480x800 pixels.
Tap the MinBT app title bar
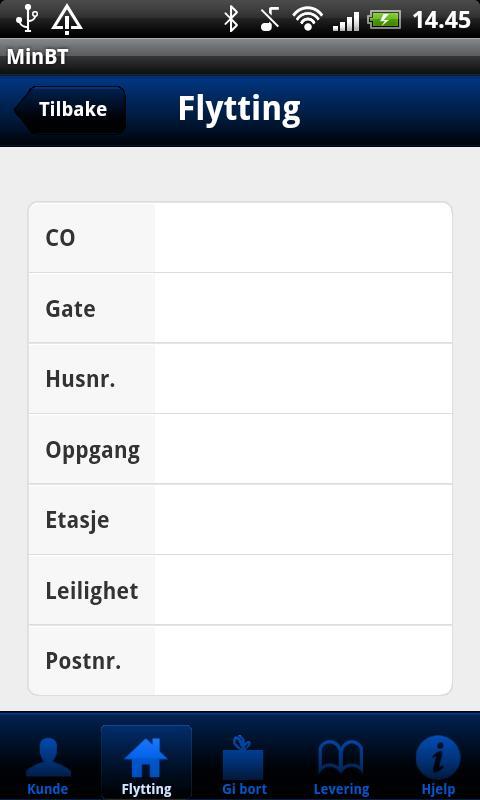pyautogui.click(x=240, y=57)
